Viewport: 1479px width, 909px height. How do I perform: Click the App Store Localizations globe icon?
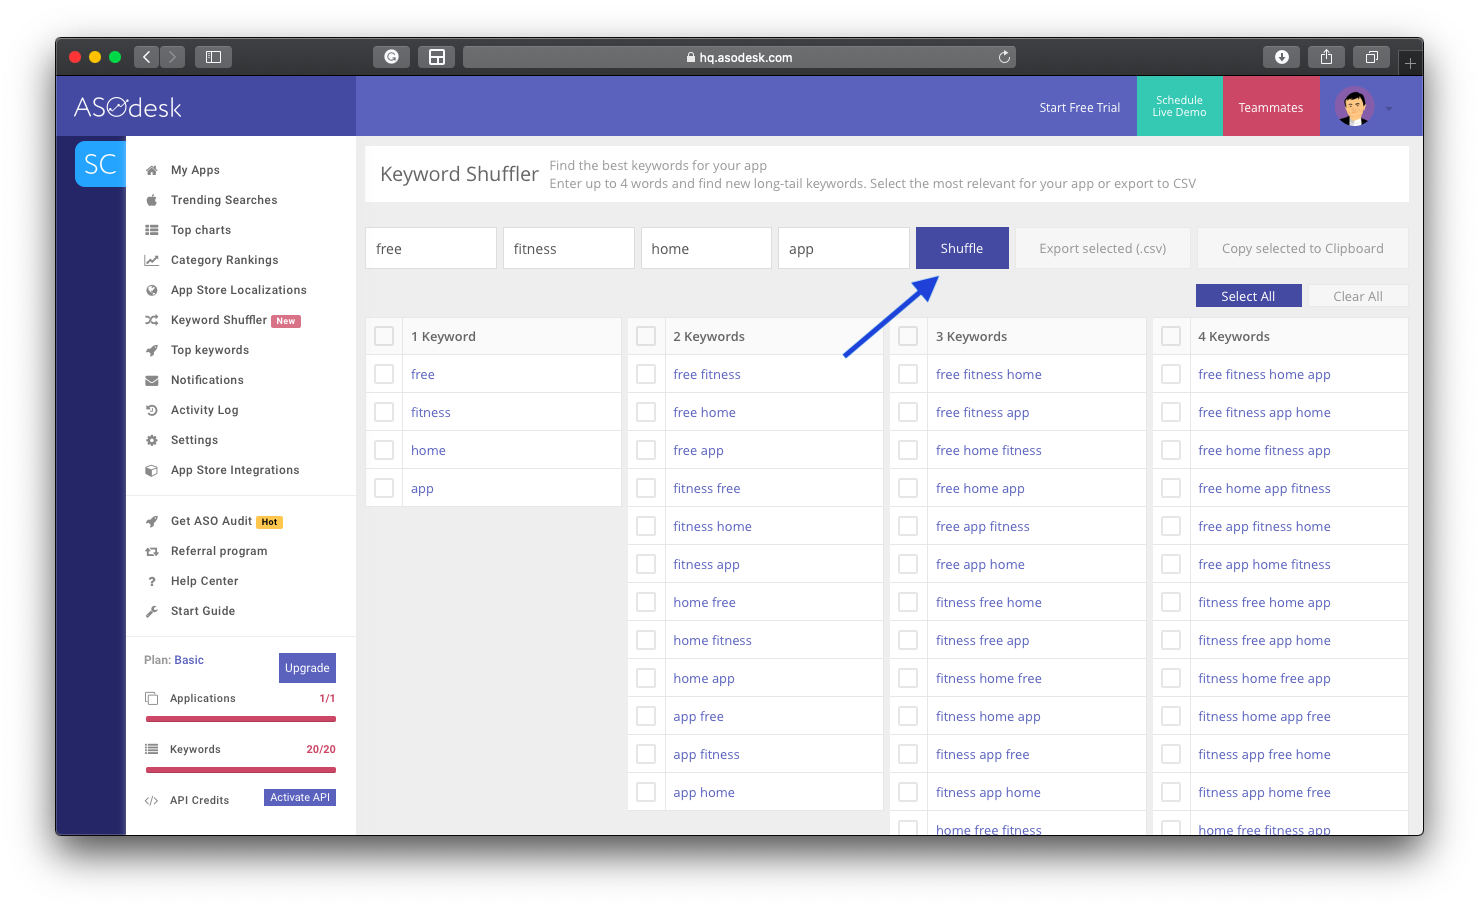tap(152, 290)
